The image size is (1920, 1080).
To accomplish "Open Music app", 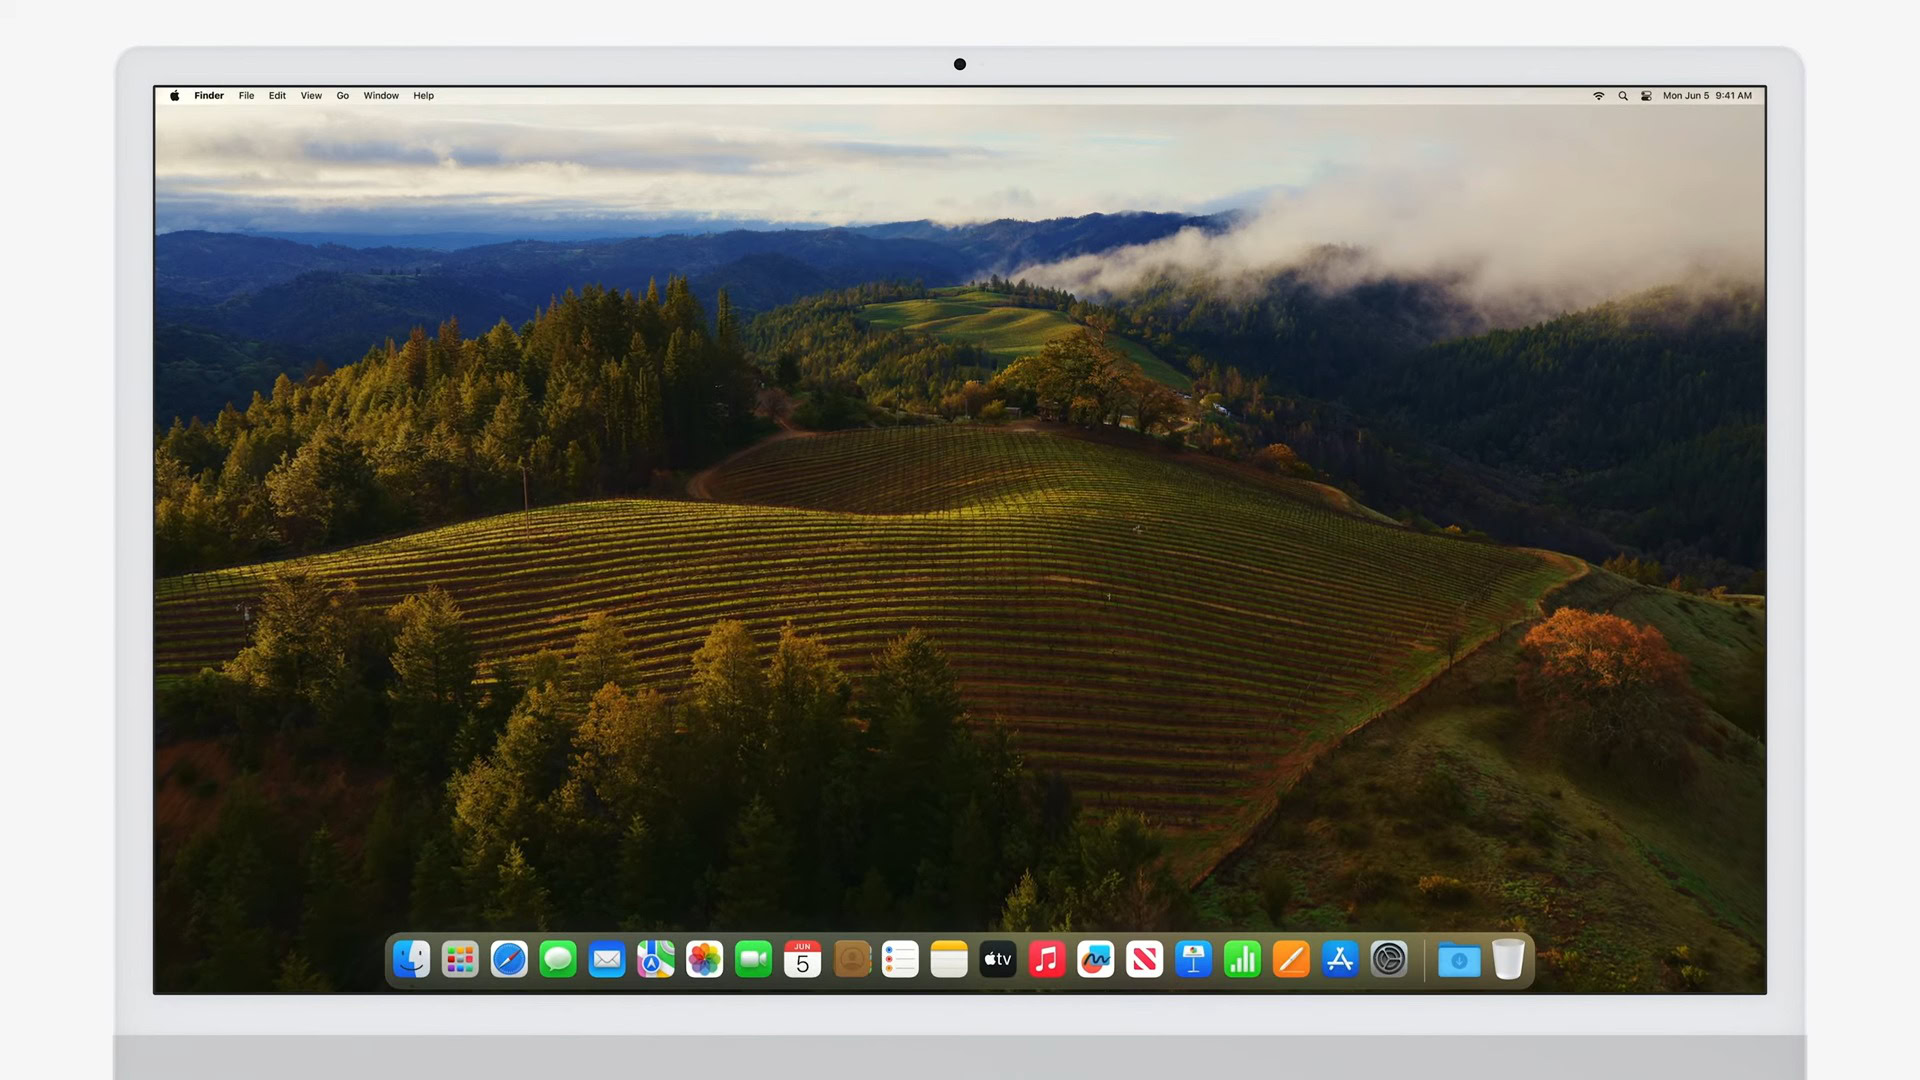I will tap(1046, 960).
